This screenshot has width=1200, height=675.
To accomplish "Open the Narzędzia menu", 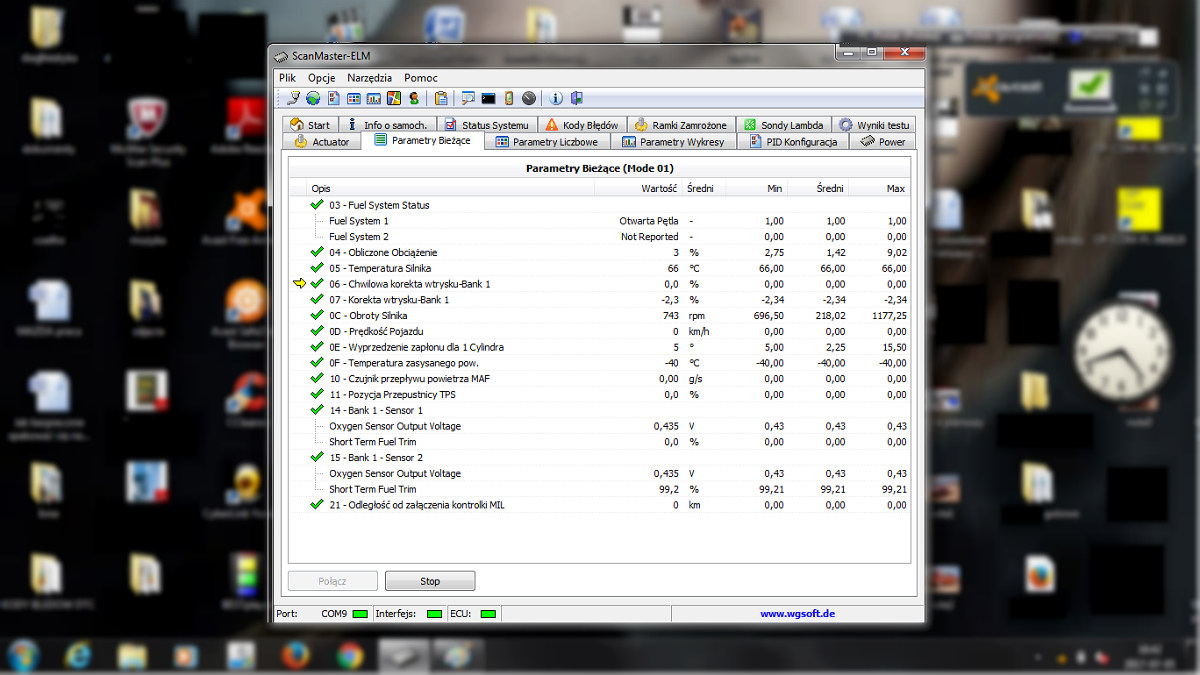I will tap(369, 78).
